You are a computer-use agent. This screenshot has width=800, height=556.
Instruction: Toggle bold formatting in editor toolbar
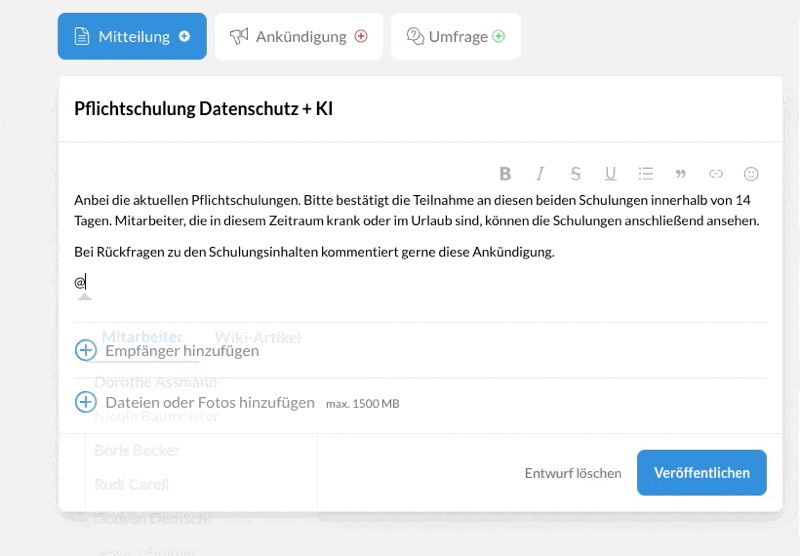coord(505,173)
